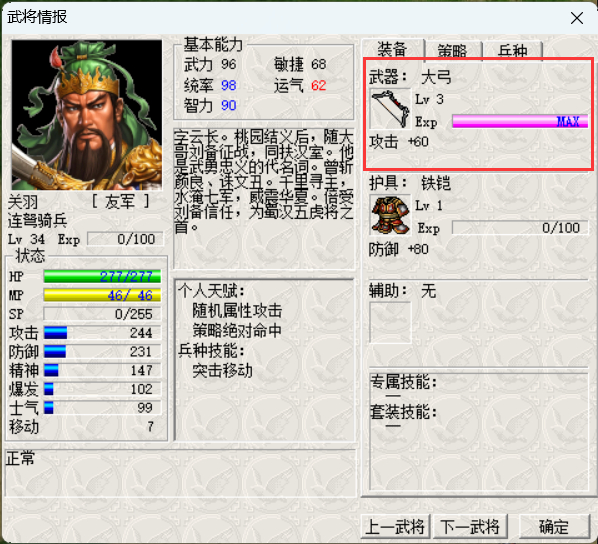This screenshot has width=598, height=544.
Task: Go to next general with 下一武将
Action: point(470,526)
